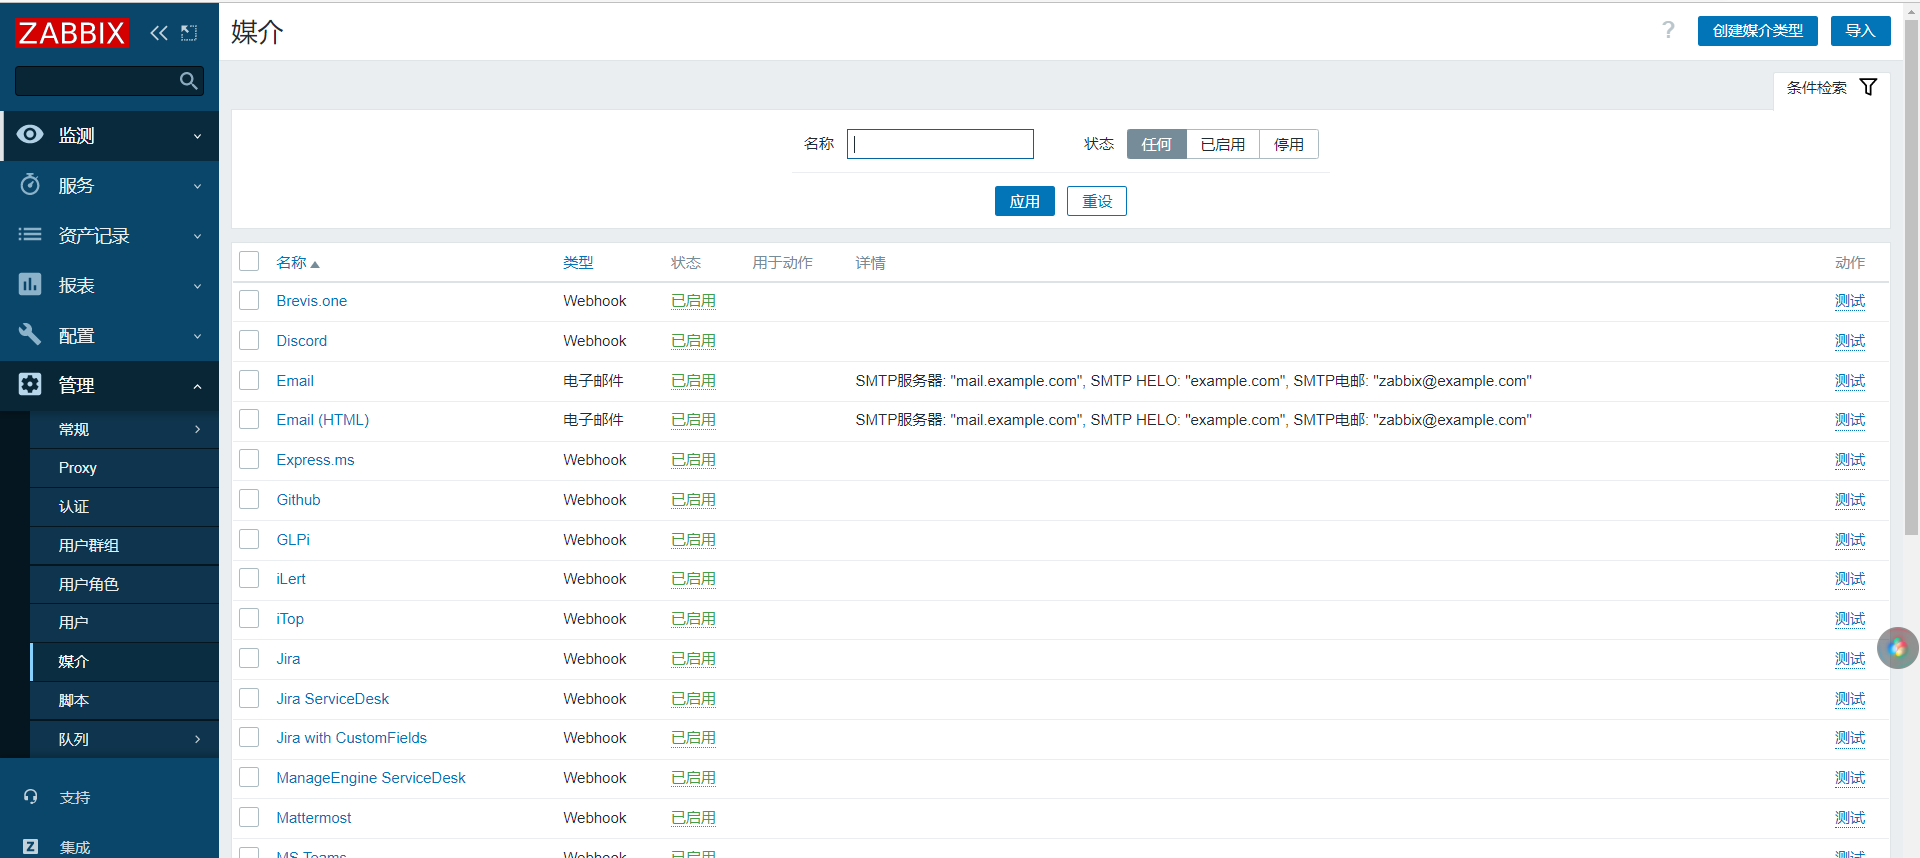Select the Brevis.one row checkbox
1920x858 pixels.
(x=249, y=300)
